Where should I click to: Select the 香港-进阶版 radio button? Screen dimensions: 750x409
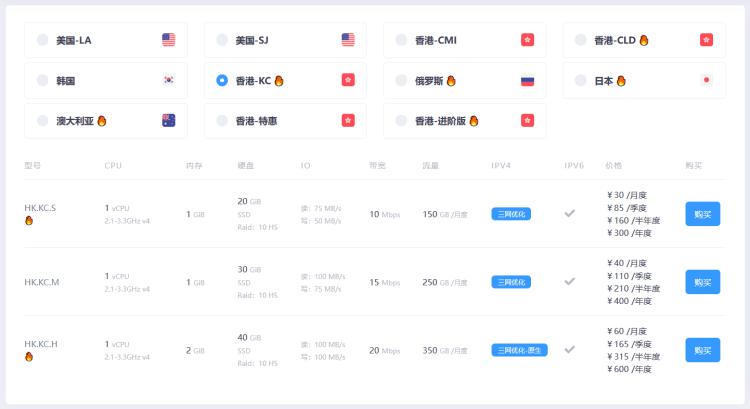(x=401, y=121)
